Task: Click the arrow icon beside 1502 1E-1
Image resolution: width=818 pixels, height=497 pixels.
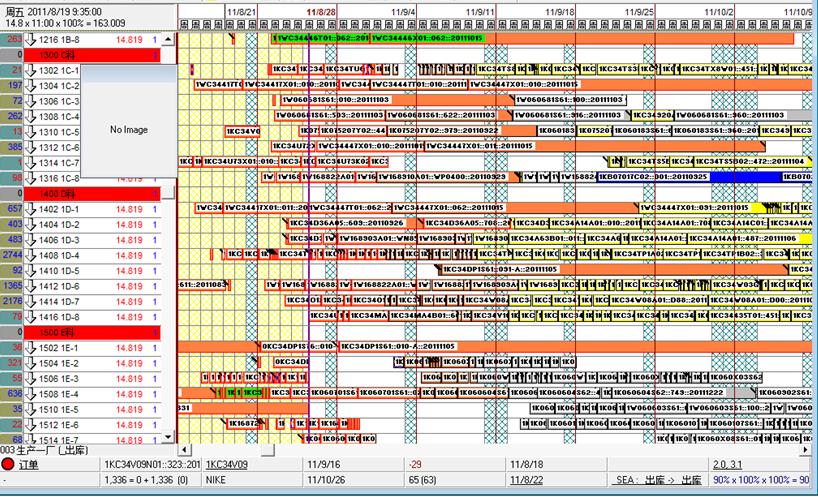Action: 32,348
